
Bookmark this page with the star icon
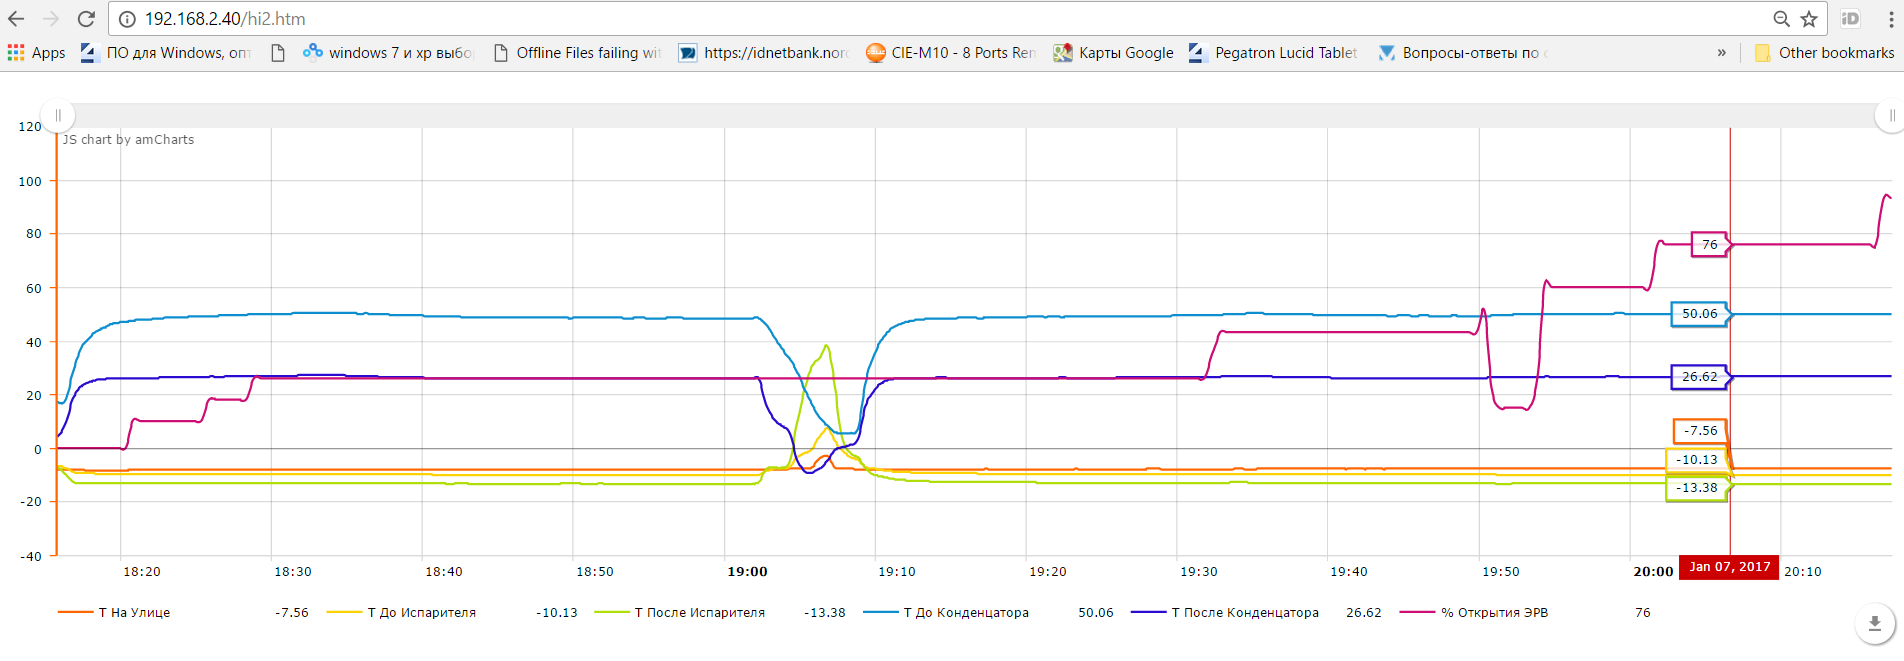tap(1809, 19)
